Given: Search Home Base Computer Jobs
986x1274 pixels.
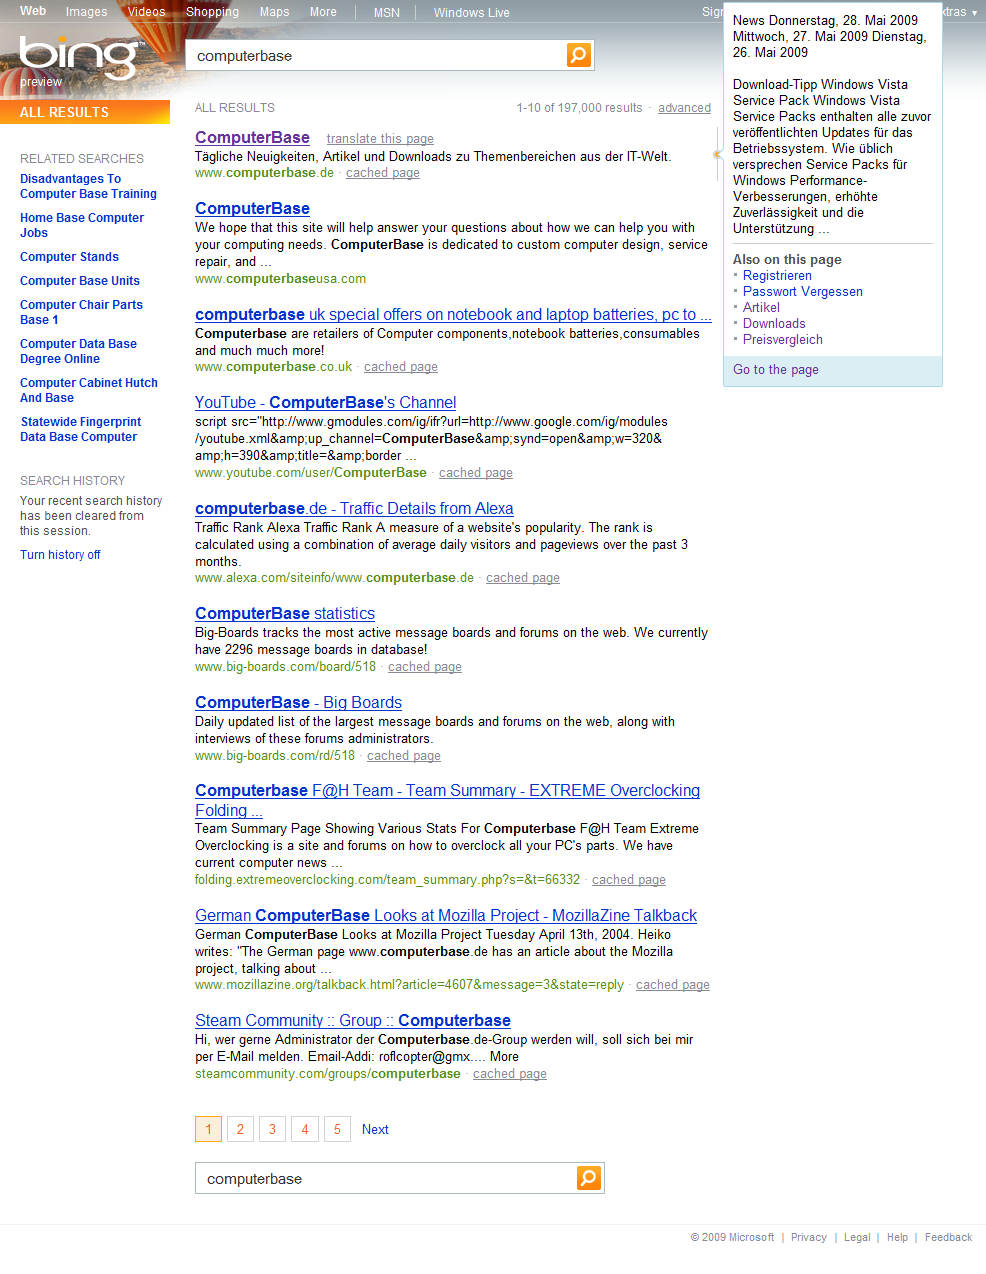Looking at the screenshot, I should (82, 225).
